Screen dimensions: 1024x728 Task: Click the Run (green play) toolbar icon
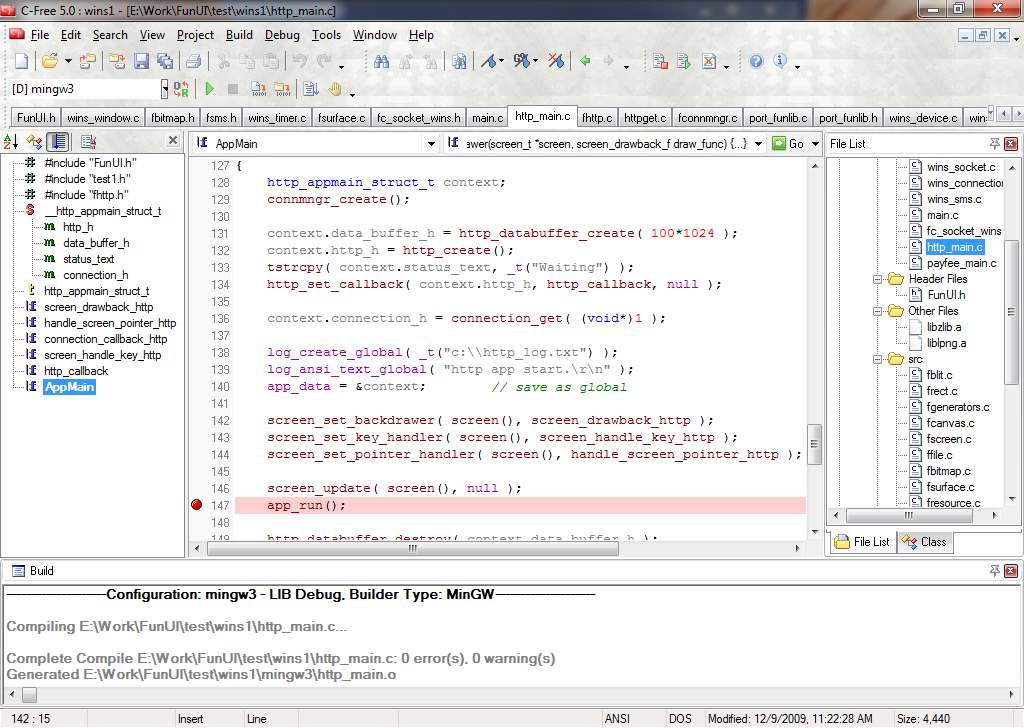coord(210,89)
